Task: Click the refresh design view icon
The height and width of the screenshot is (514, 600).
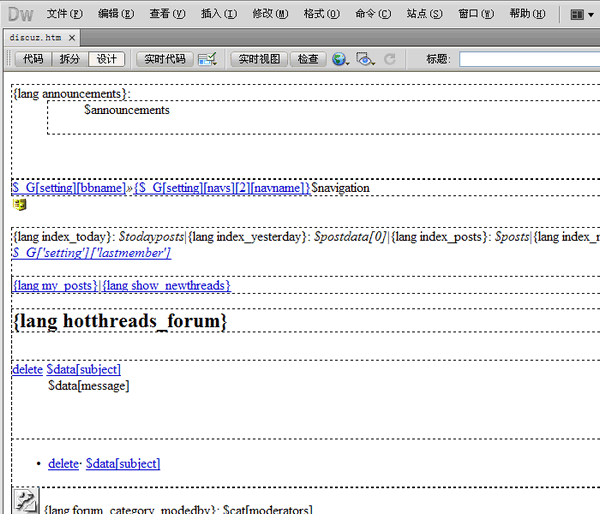Action: click(x=390, y=59)
